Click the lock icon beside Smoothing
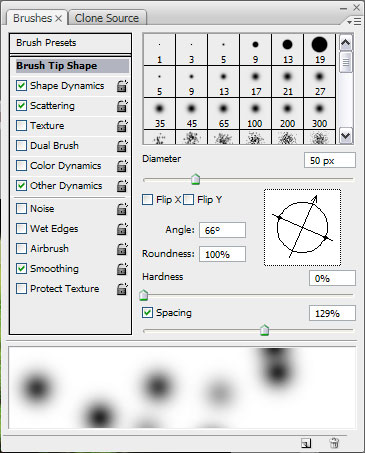The width and height of the screenshot is (365, 453). click(x=122, y=269)
